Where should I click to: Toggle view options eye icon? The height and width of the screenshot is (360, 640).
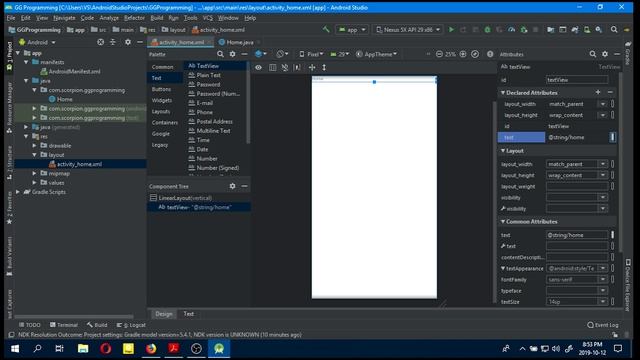pos(258,67)
